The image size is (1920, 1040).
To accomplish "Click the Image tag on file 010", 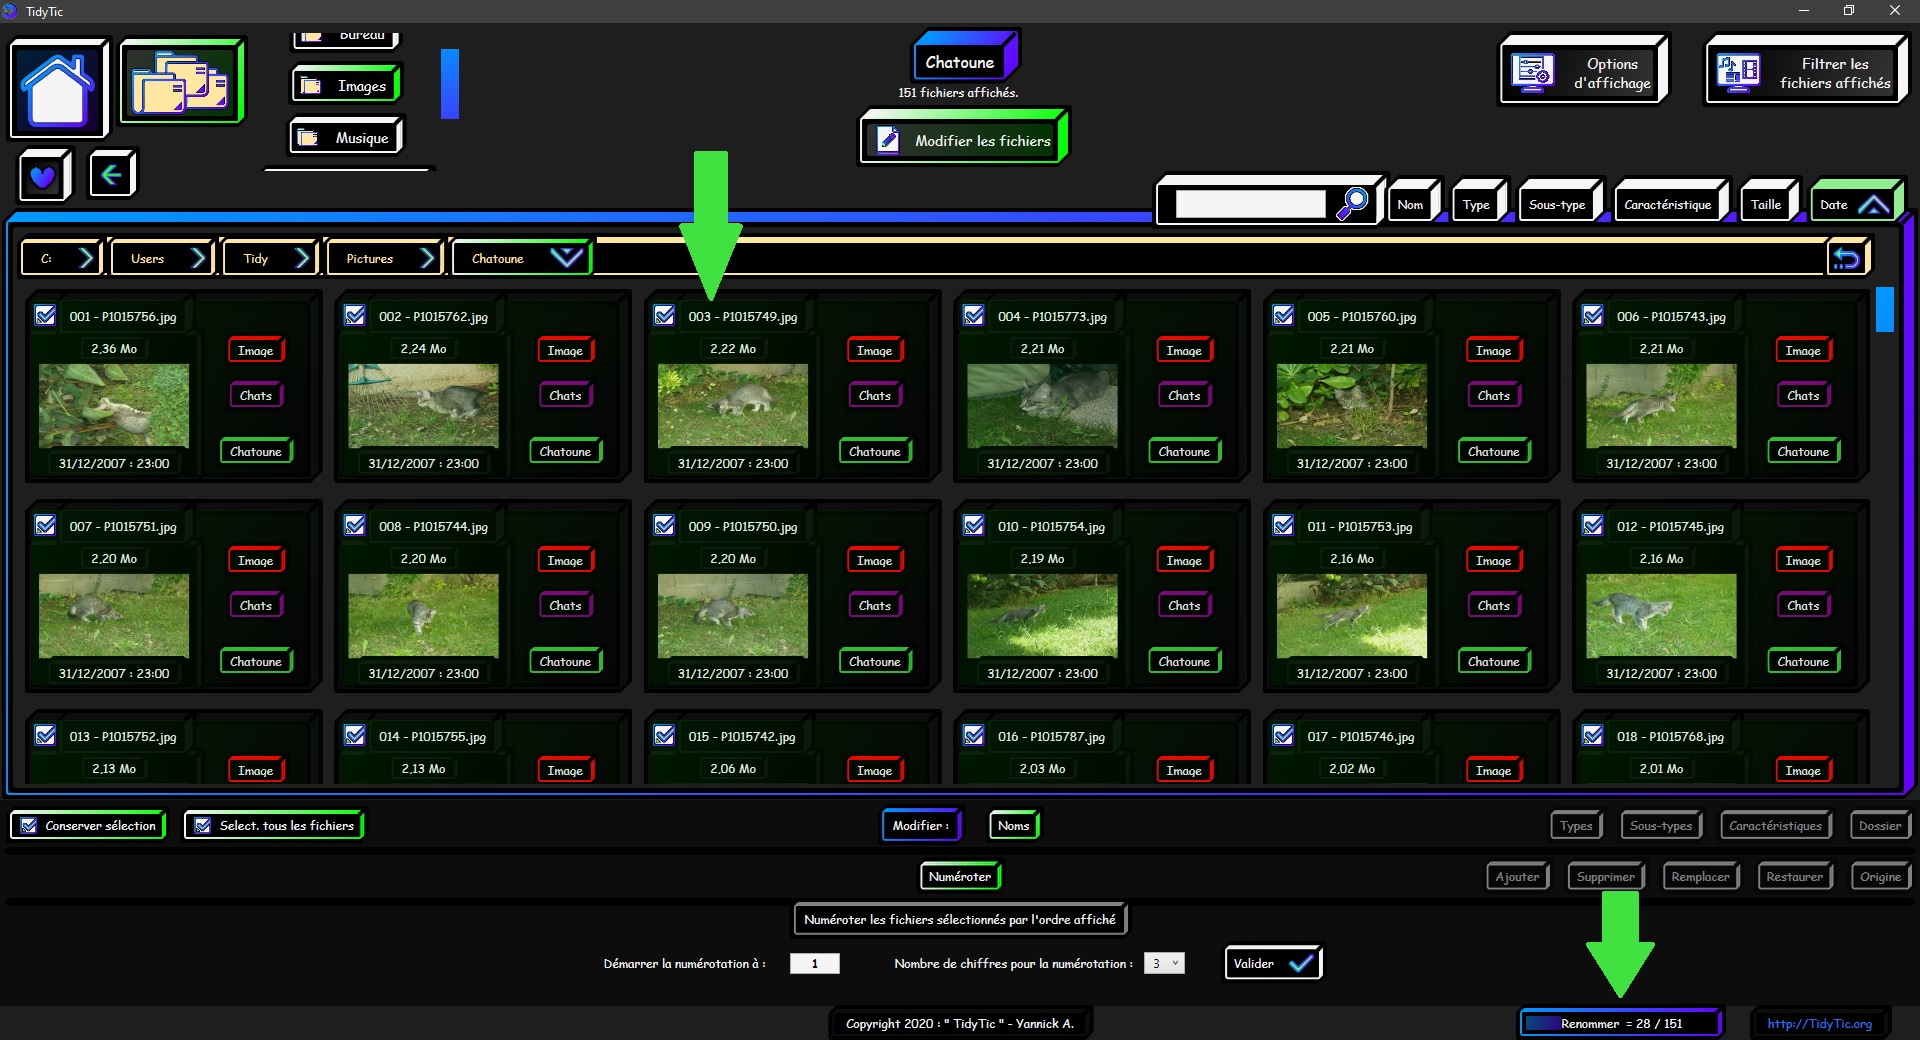I will click(x=1184, y=561).
